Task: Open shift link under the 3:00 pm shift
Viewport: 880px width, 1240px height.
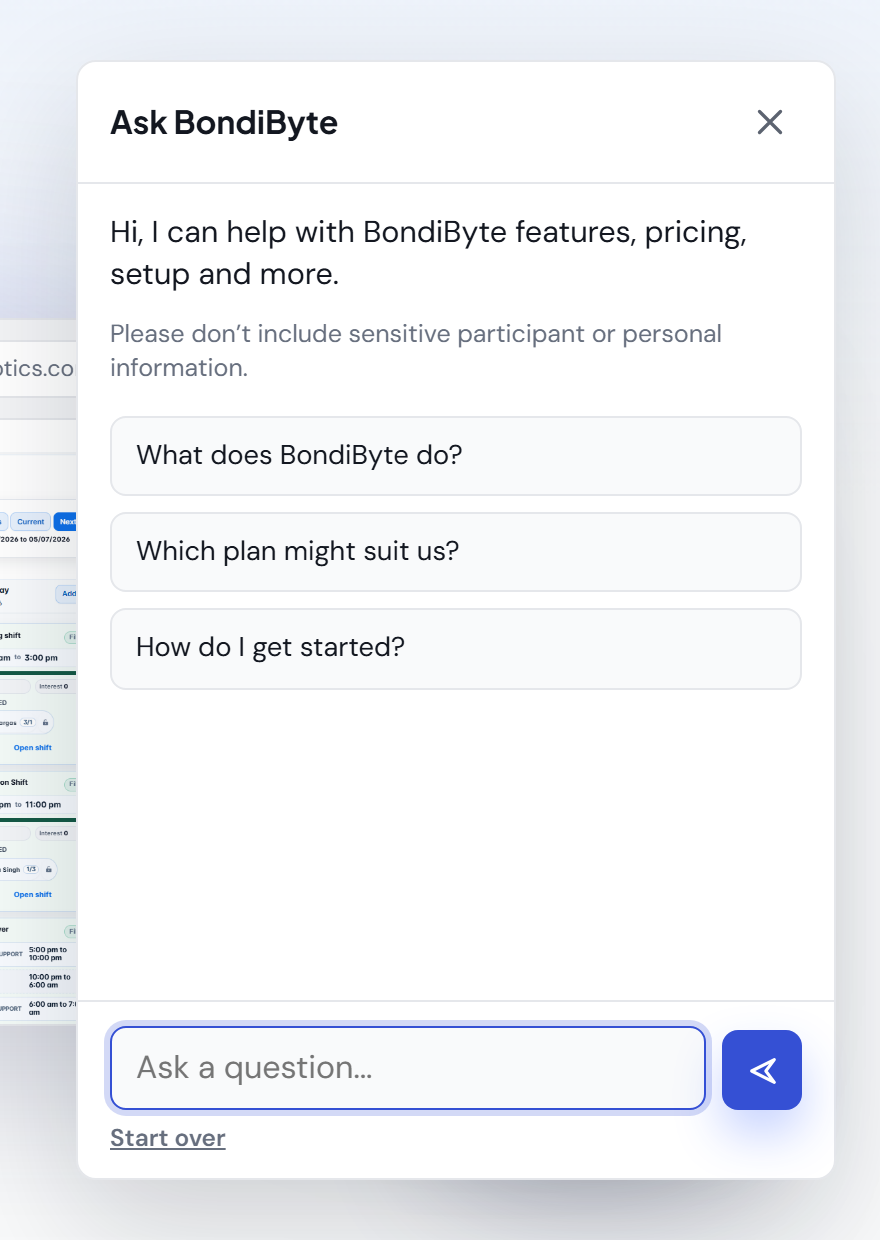Action: pyautogui.click(x=32, y=748)
